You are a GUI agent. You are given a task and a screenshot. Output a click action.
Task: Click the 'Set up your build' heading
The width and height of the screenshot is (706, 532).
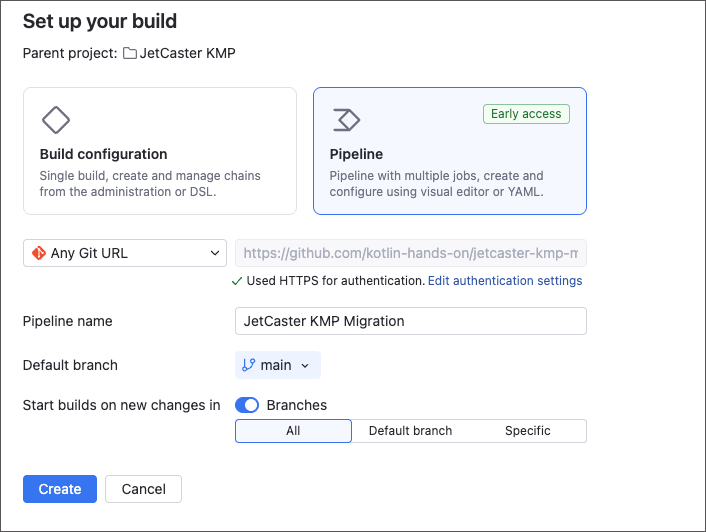click(x=100, y=21)
